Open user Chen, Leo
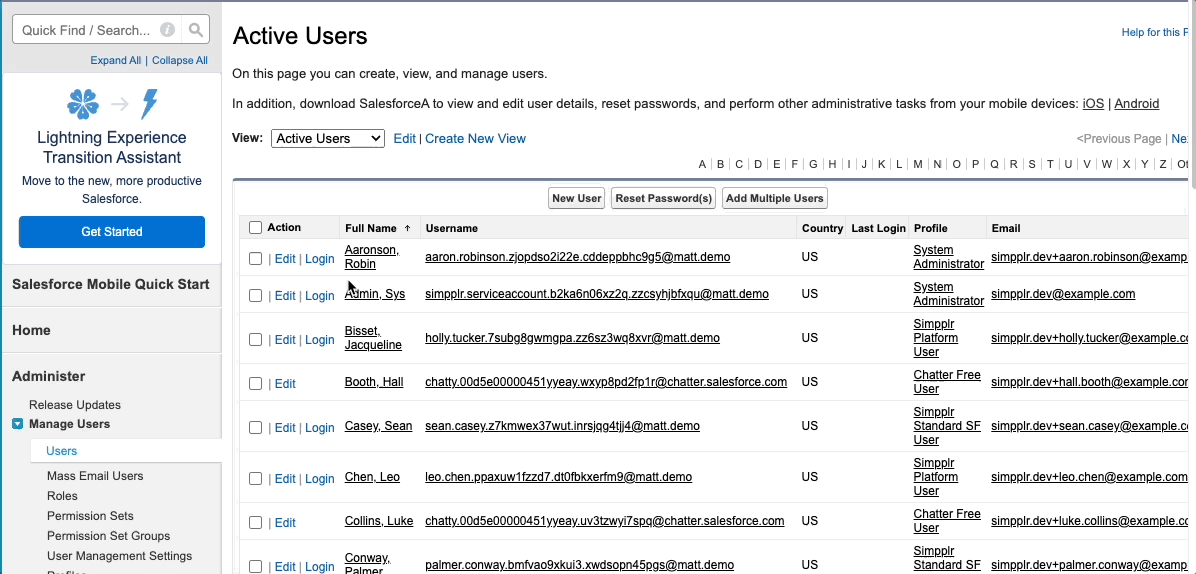This screenshot has height=574, width=1196. click(372, 476)
